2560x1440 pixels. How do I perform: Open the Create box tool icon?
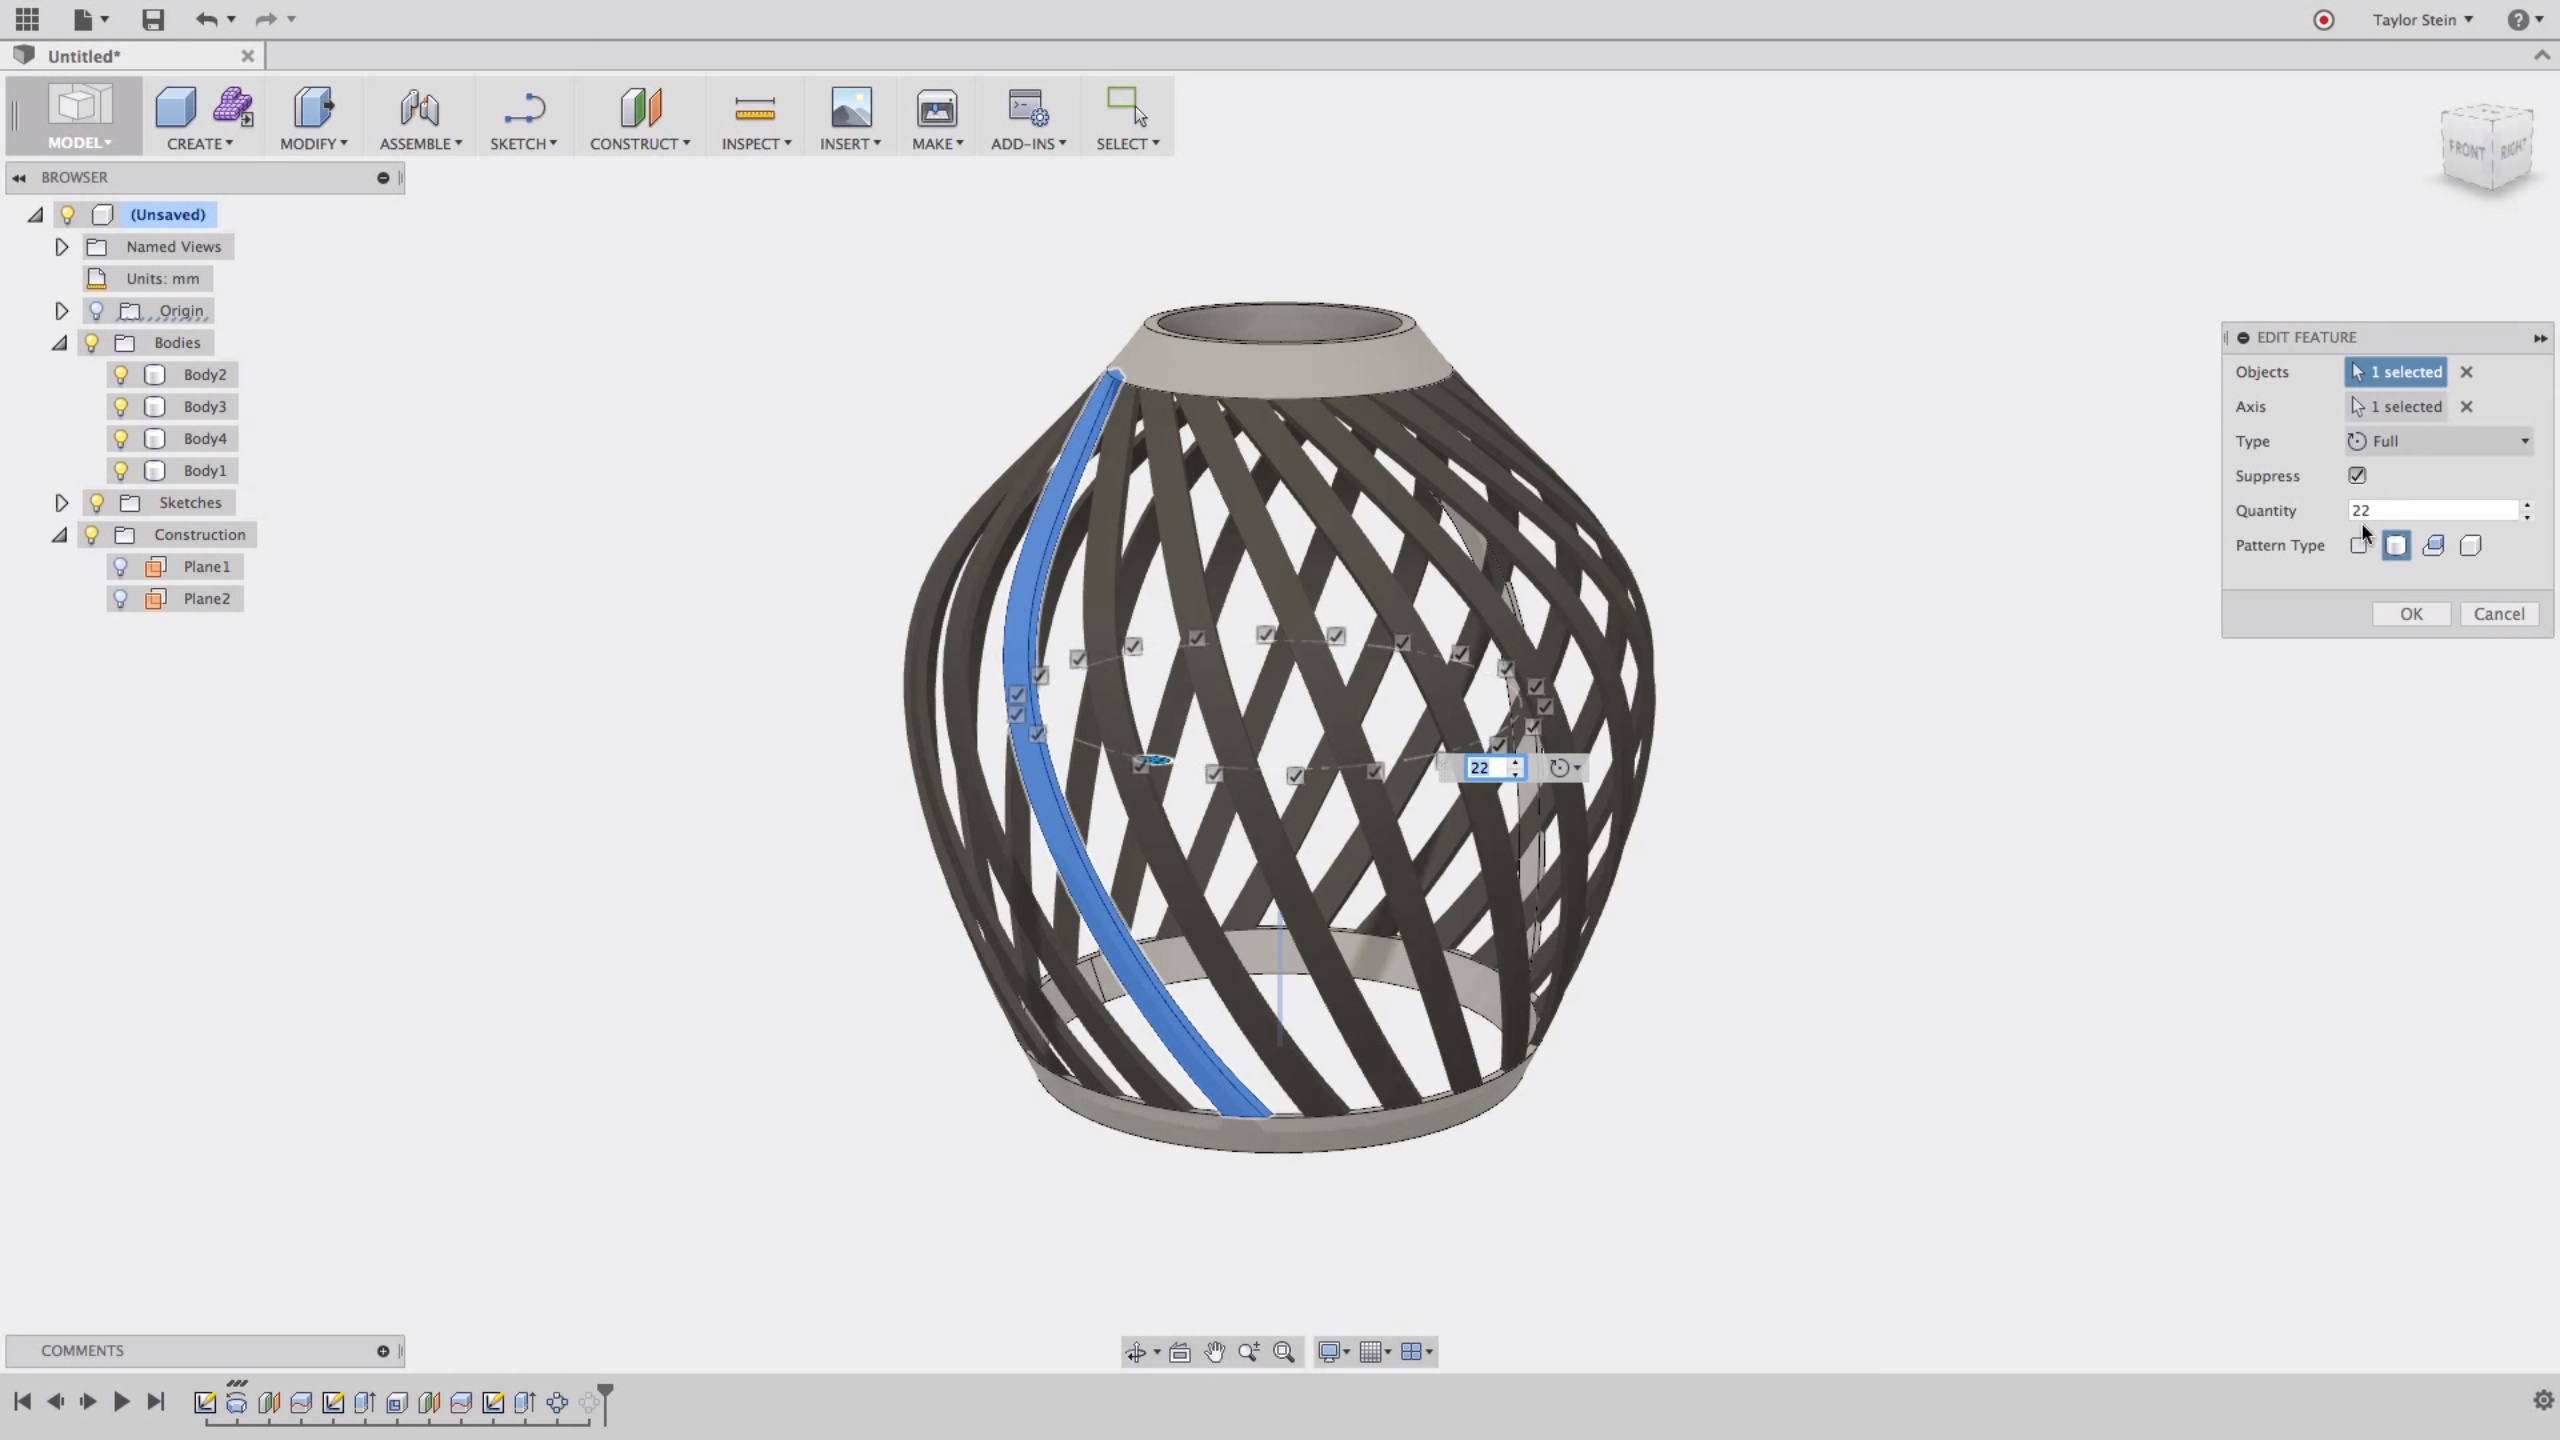pos(176,107)
